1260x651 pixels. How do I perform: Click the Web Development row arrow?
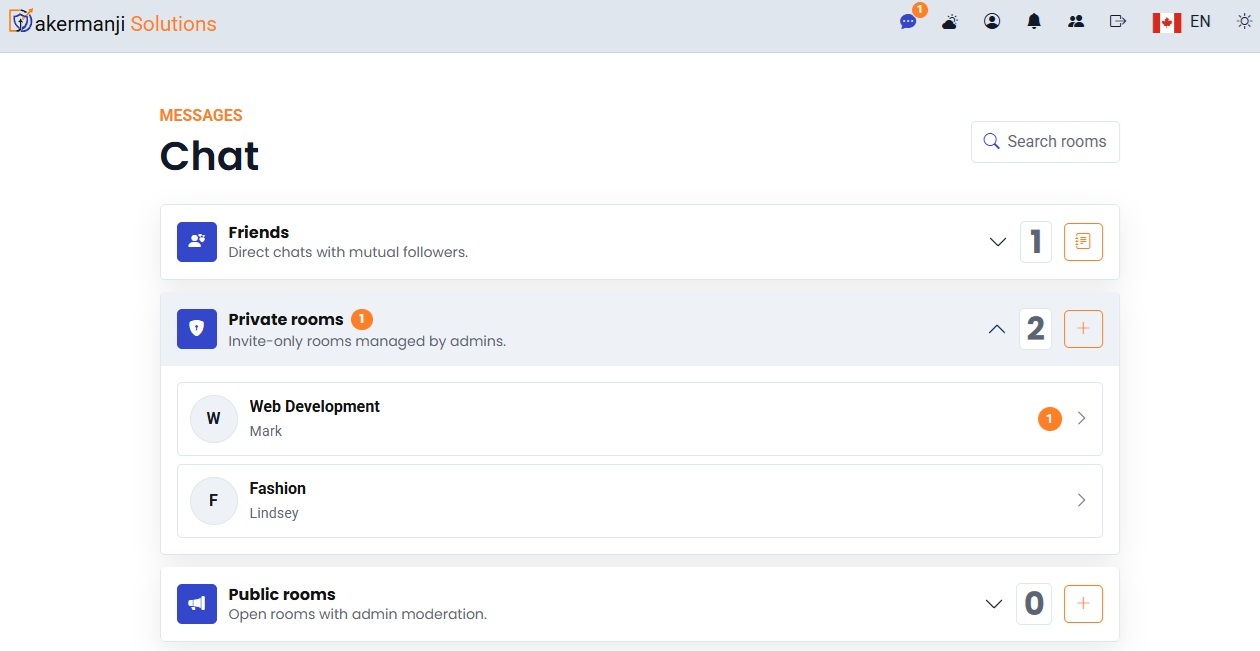(1081, 419)
